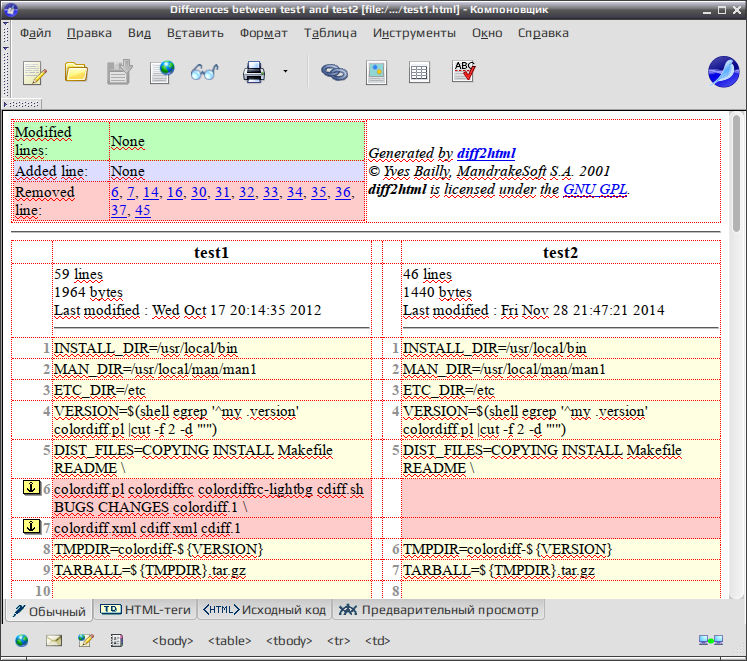The height and width of the screenshot is (661, 747).
Task: Click removed line link 30
Action: pyautogui.click(x=199, y=192)
